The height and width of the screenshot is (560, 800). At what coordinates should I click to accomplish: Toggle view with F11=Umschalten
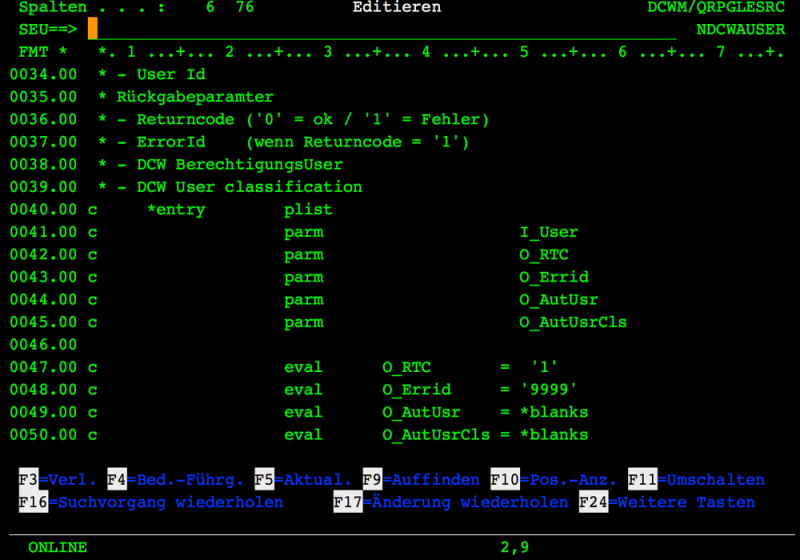coord(695,480)
